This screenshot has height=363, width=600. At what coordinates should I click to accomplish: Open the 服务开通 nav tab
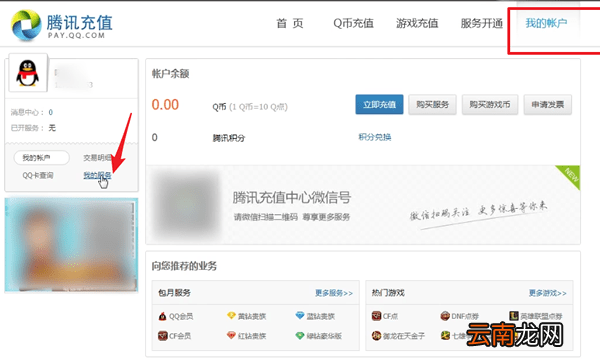tap(481, 23)
